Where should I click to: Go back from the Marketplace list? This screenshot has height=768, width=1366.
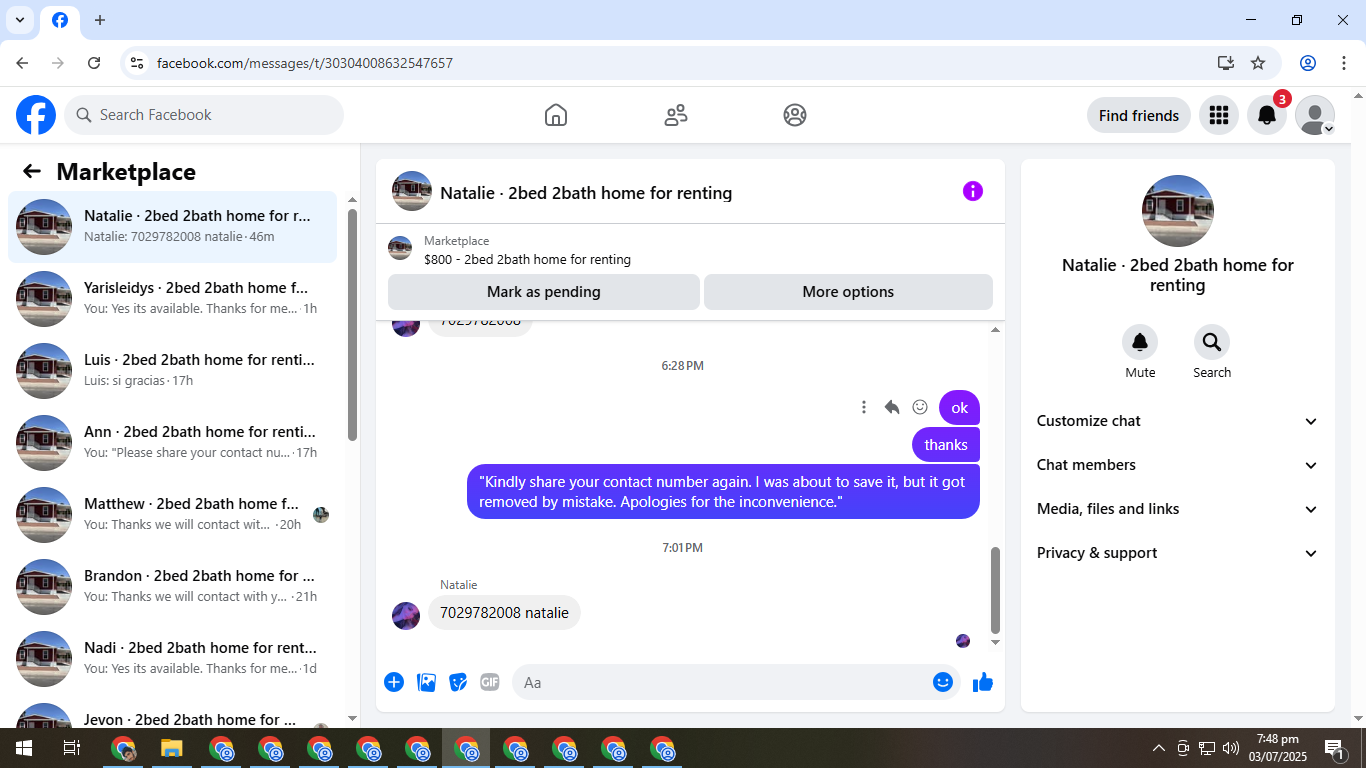pyautogui.click(x=32, y=171)
